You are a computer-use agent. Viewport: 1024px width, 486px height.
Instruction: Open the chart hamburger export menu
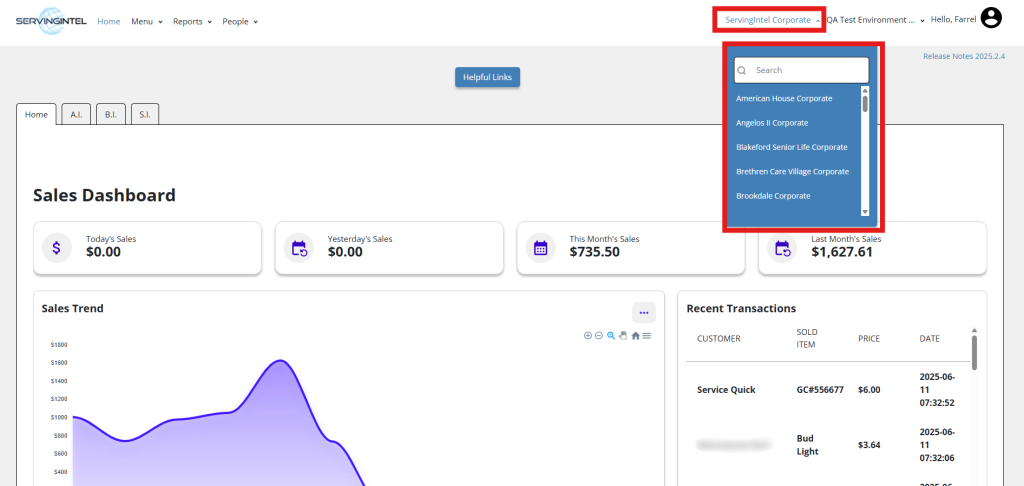(647, 335)
